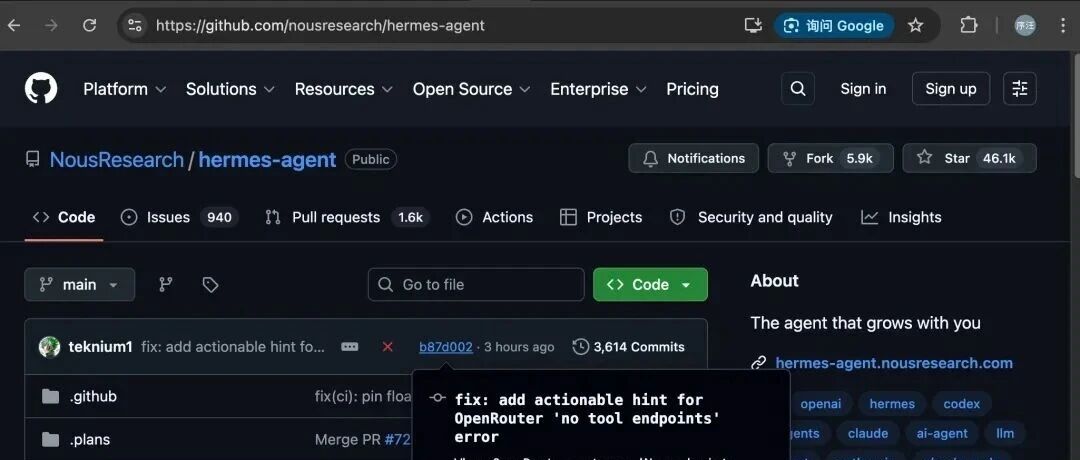Click the Issues count badge 940
This screenshot has height=460, width=1080.
219,218
